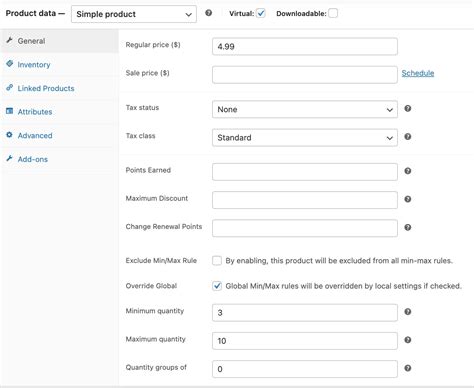Click the Minimum quantity help icon

[x=408, y=312]
